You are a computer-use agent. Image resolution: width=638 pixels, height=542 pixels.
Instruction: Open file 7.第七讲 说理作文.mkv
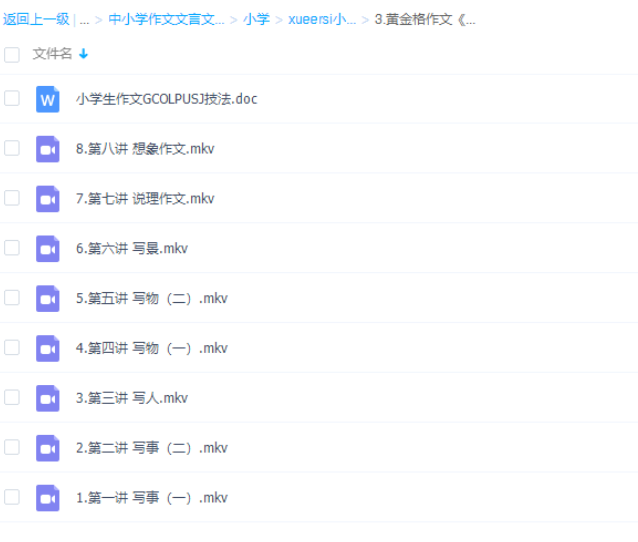145,199
